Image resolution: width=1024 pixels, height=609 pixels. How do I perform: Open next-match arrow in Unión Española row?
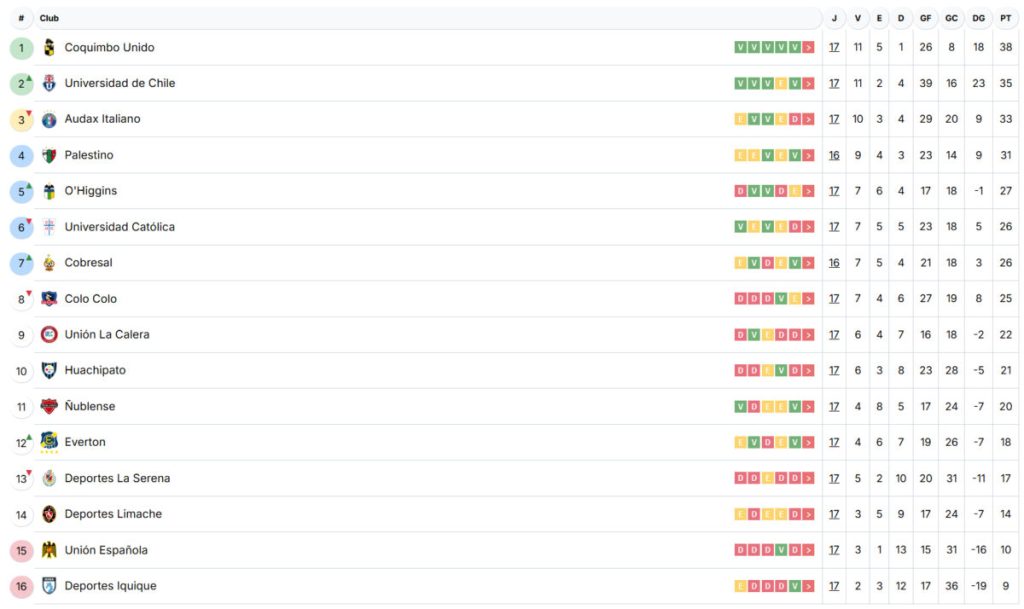coord(808,550)
